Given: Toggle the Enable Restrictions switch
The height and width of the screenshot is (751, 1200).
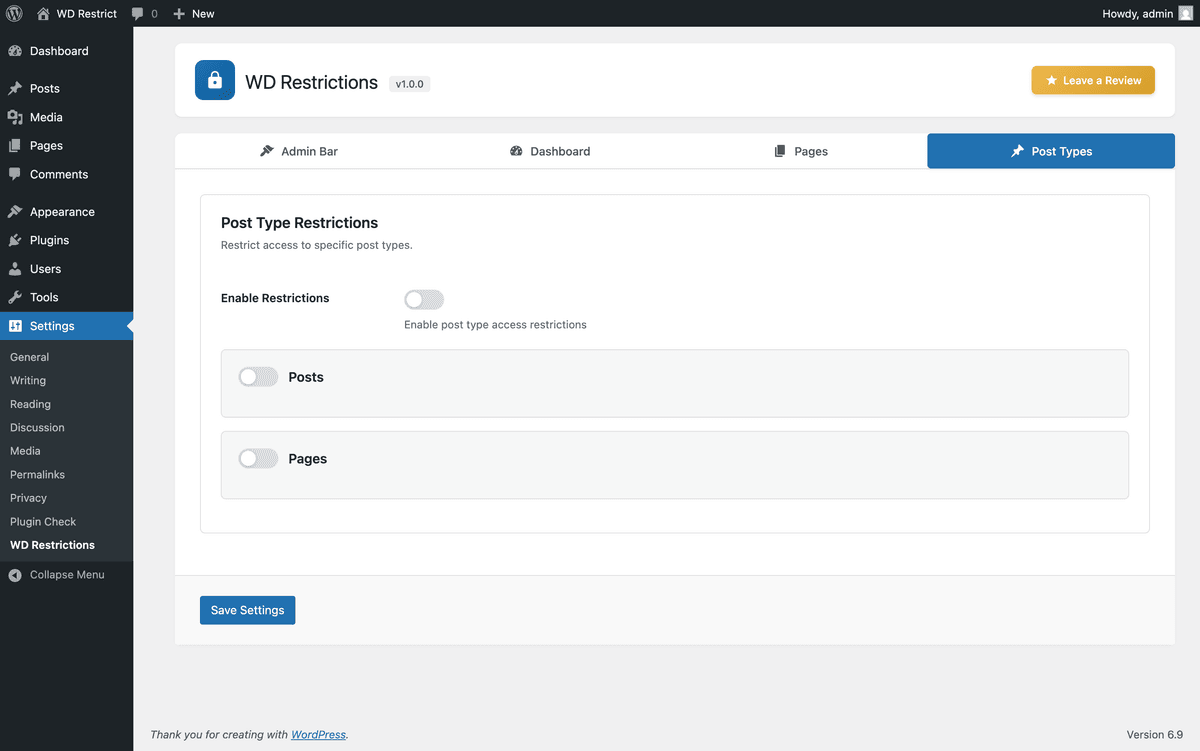Looking at the screenshot, I should tap(424, 299).
